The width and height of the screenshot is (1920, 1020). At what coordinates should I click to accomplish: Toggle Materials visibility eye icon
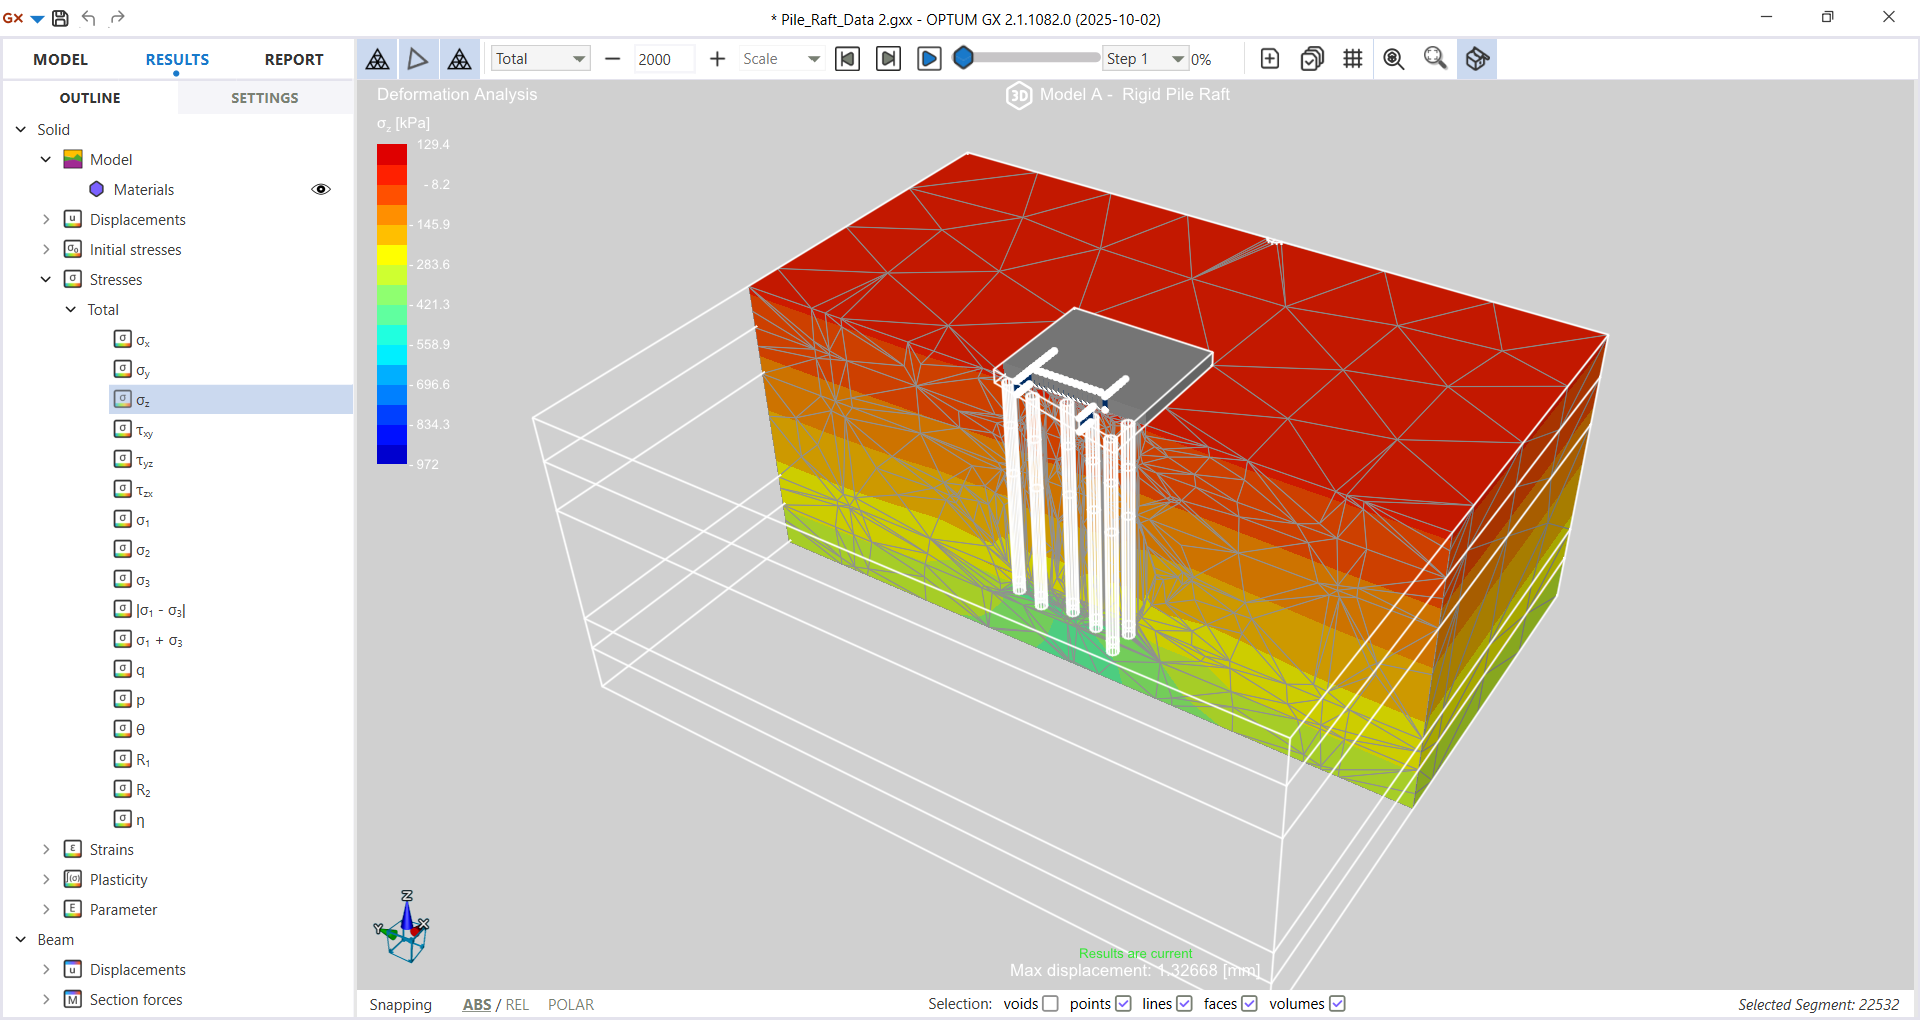point(321,189)
